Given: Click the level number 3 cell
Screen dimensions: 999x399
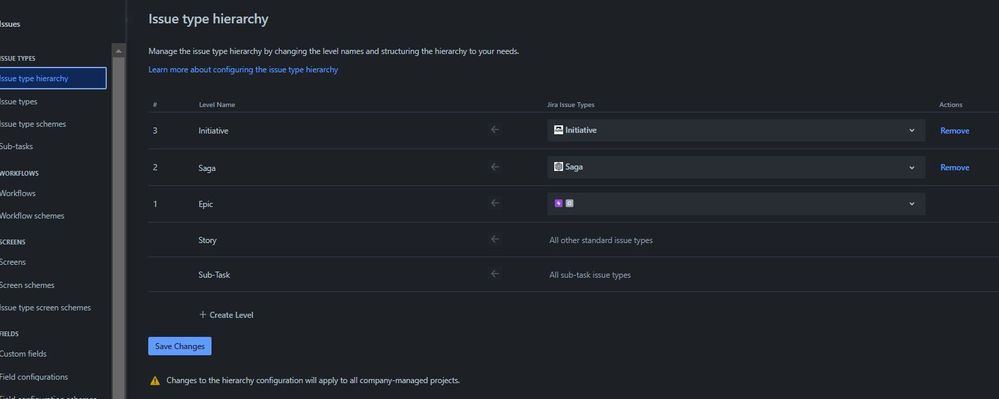Looking at the screenshot, I should [155, 130].
